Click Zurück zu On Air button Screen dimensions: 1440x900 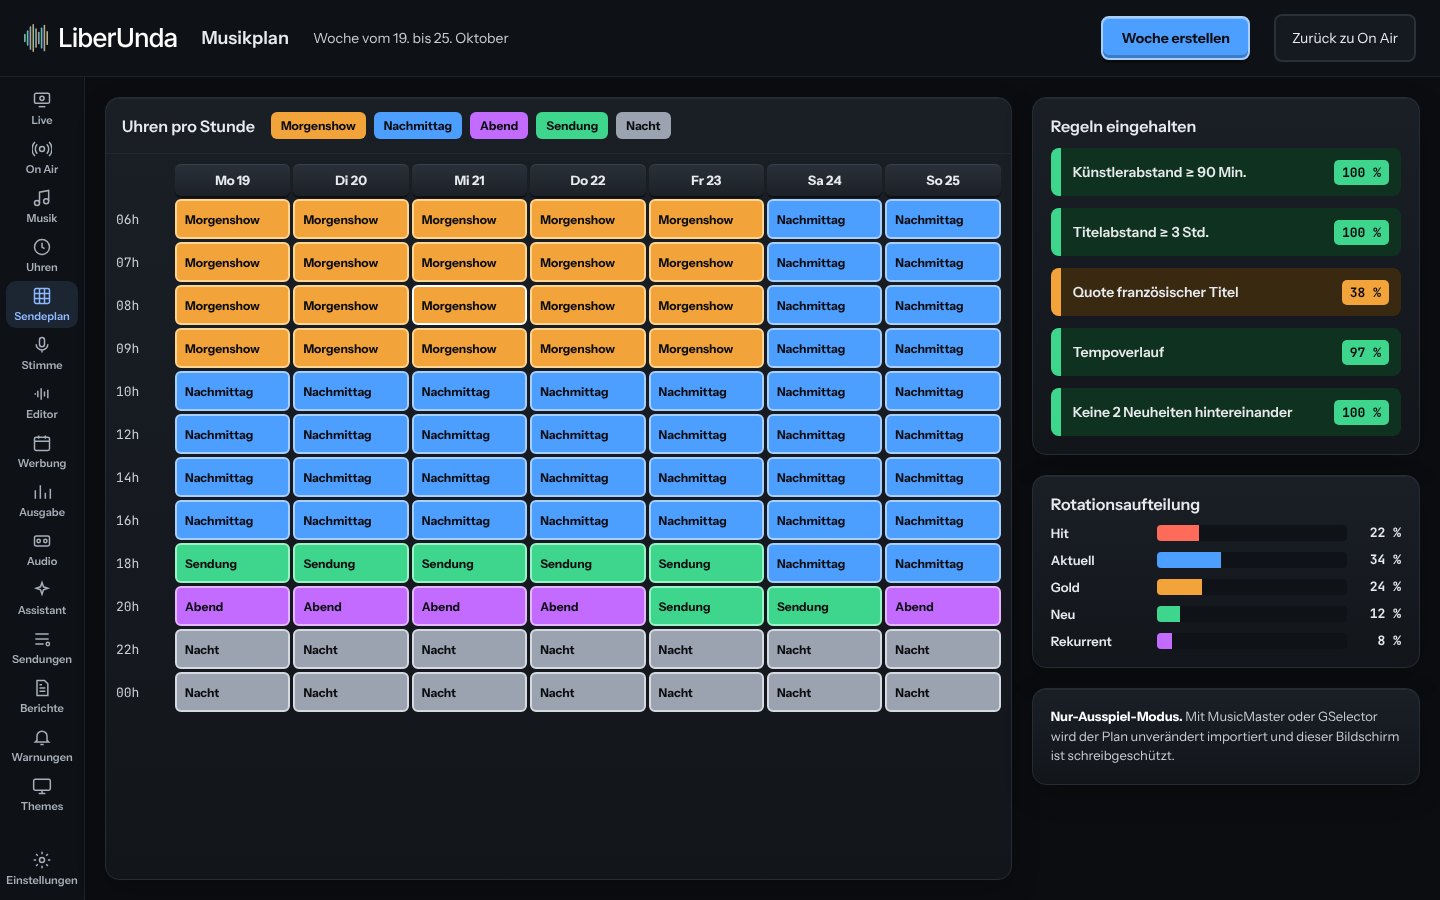click(1344, 38)
